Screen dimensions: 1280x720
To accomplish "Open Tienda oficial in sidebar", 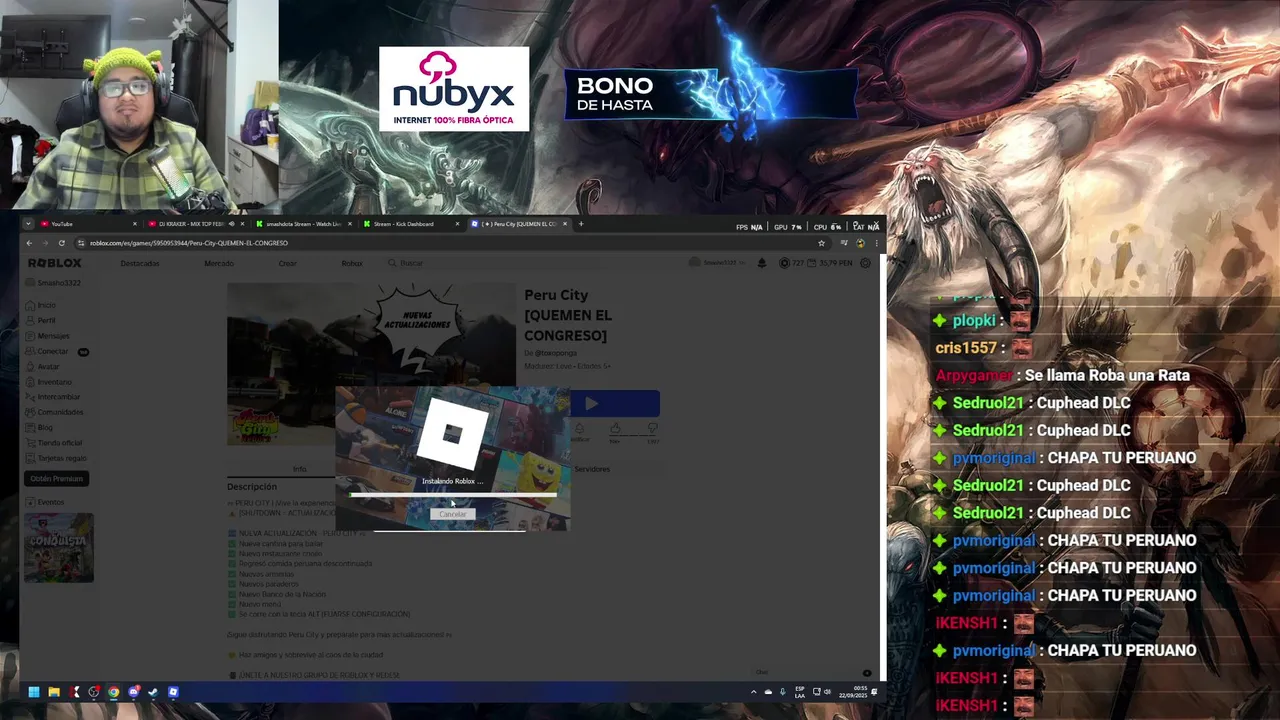I will (54, 442).
